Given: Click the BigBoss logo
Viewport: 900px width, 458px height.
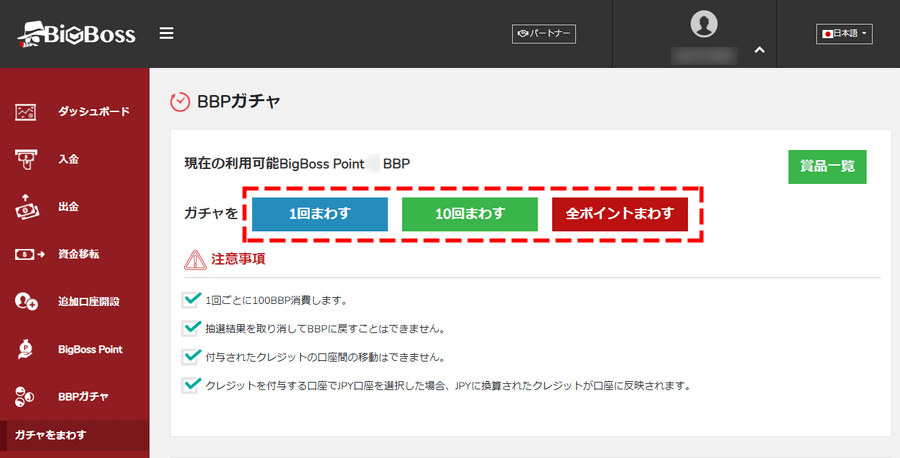Looking at the screenshot, I should tap(76, 34).
